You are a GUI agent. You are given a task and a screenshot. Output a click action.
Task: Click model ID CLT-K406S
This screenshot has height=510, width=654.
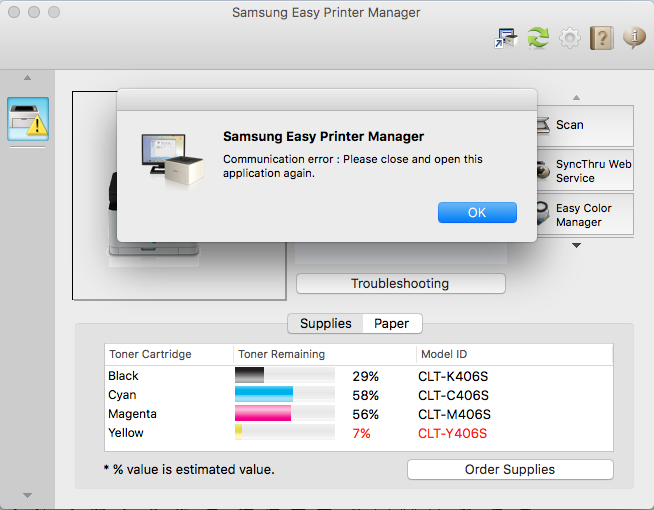point(453,377)
